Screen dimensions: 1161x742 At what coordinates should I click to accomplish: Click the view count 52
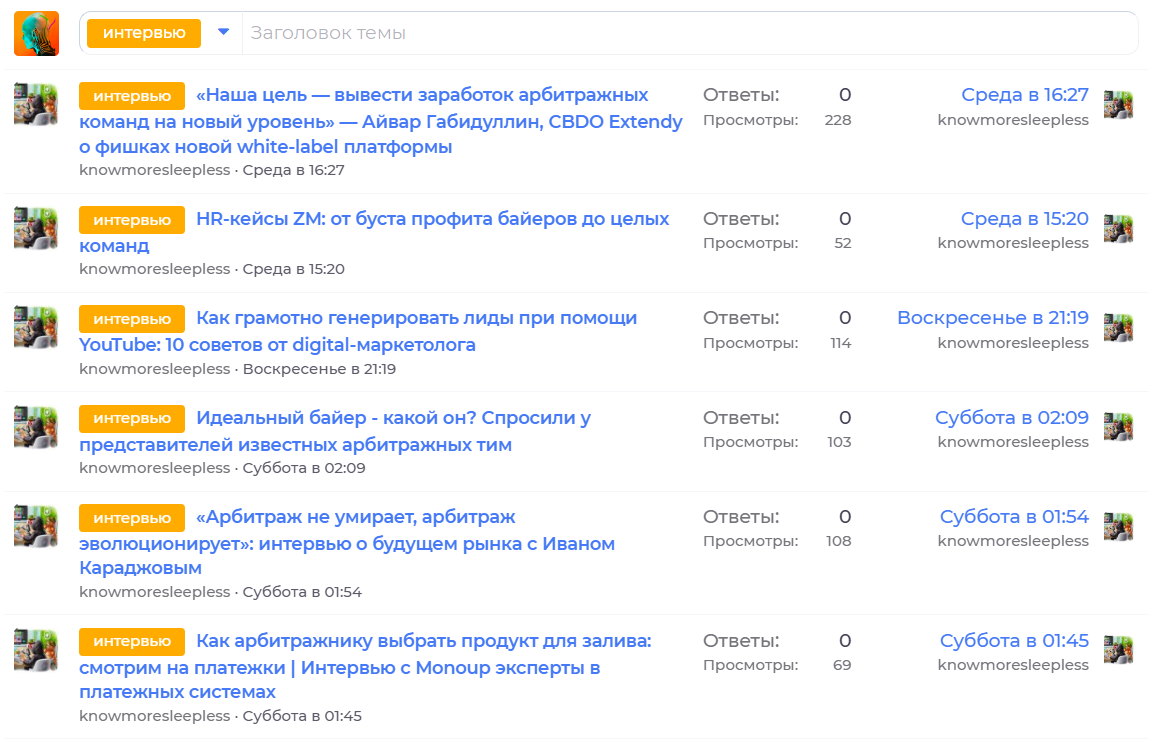(x=843, y=243)
